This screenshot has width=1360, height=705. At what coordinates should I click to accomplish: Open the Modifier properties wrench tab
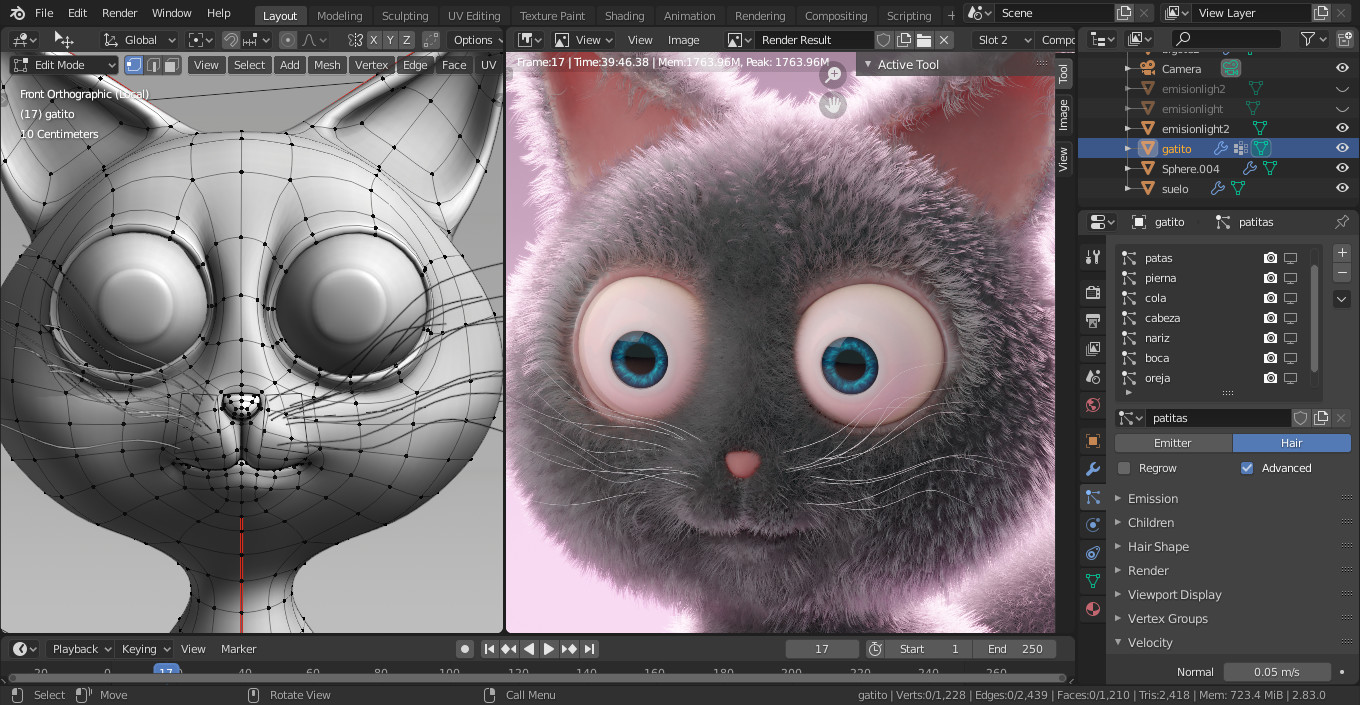pos(1092,469)
